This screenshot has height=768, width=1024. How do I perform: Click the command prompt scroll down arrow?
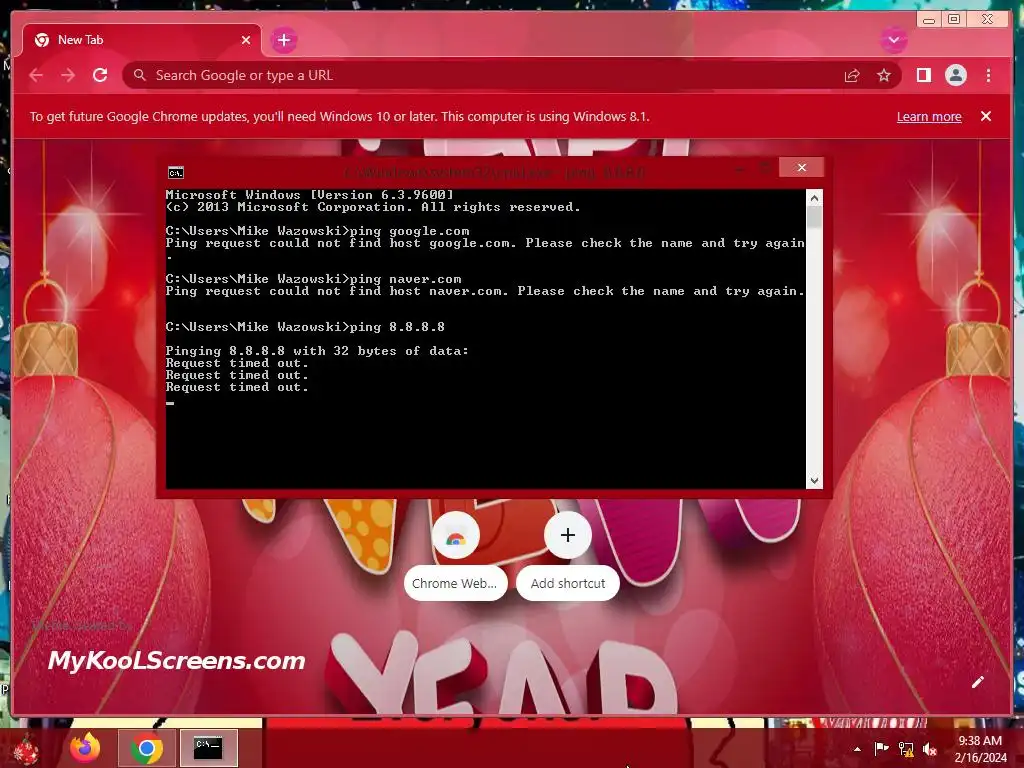point(814,481)
